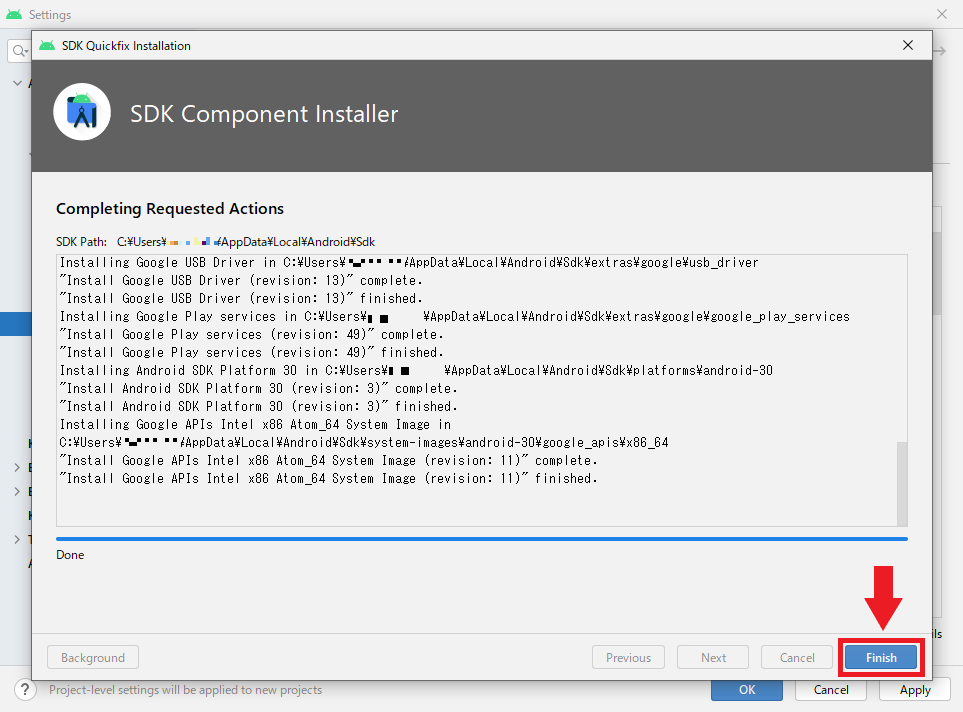This screenshot has height=712, width=963.
Task: Click the Android Studio logo in header
Action: (82, 112)
